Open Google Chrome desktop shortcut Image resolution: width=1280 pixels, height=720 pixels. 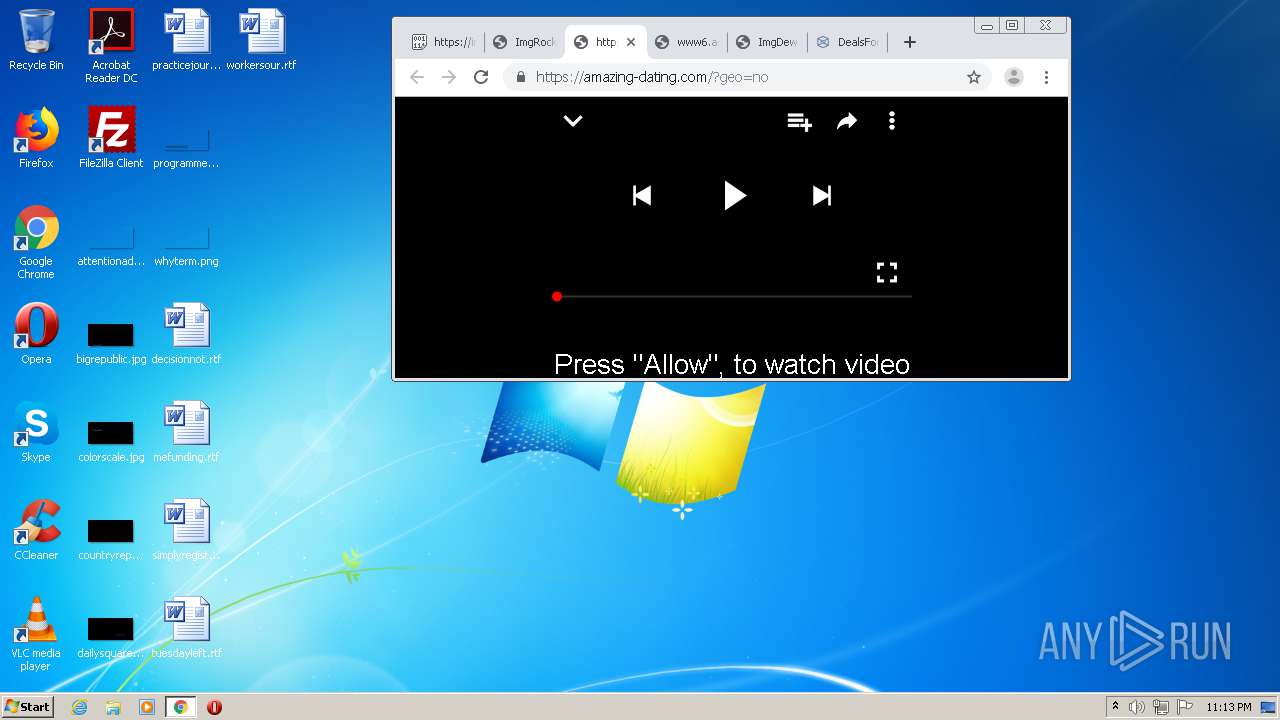(36, 243)
